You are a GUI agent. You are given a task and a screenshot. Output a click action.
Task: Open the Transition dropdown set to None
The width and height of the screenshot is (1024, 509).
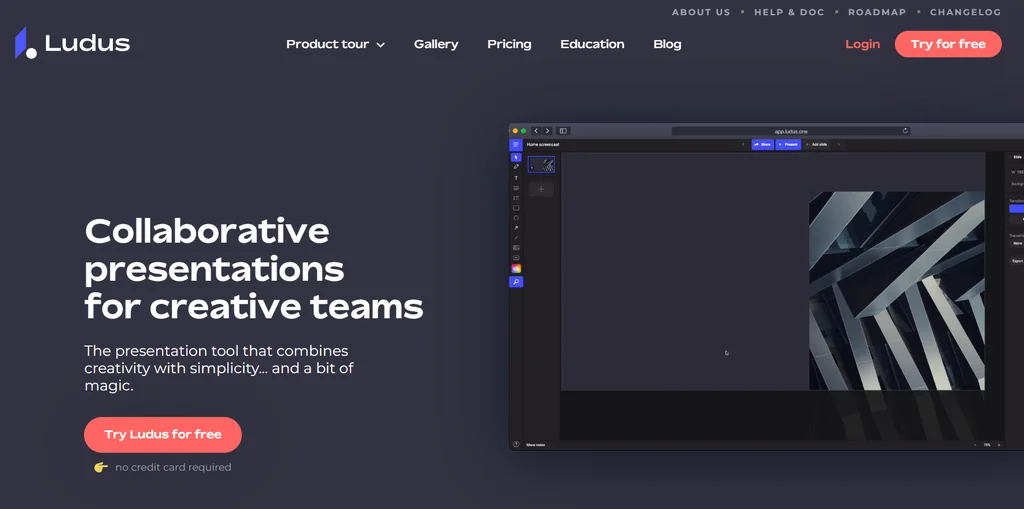(x=1017, y=243)
